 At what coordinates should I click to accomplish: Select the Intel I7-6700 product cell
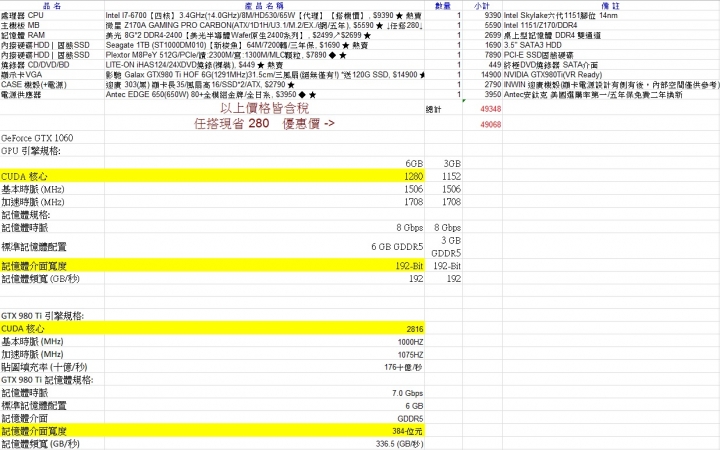[x=264, y=15]
